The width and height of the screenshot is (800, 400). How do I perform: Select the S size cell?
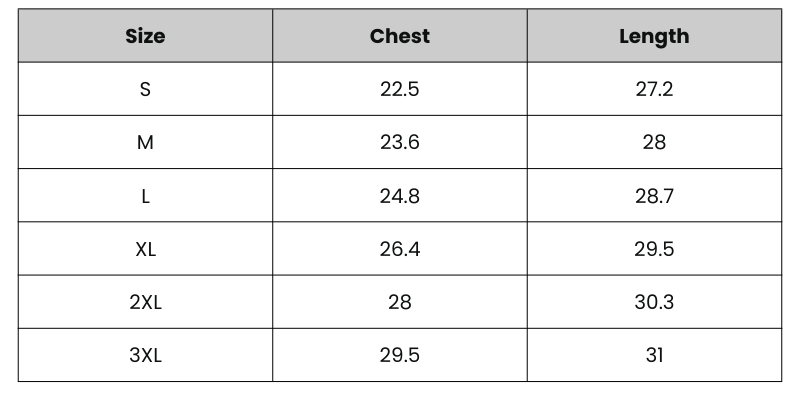145,89
